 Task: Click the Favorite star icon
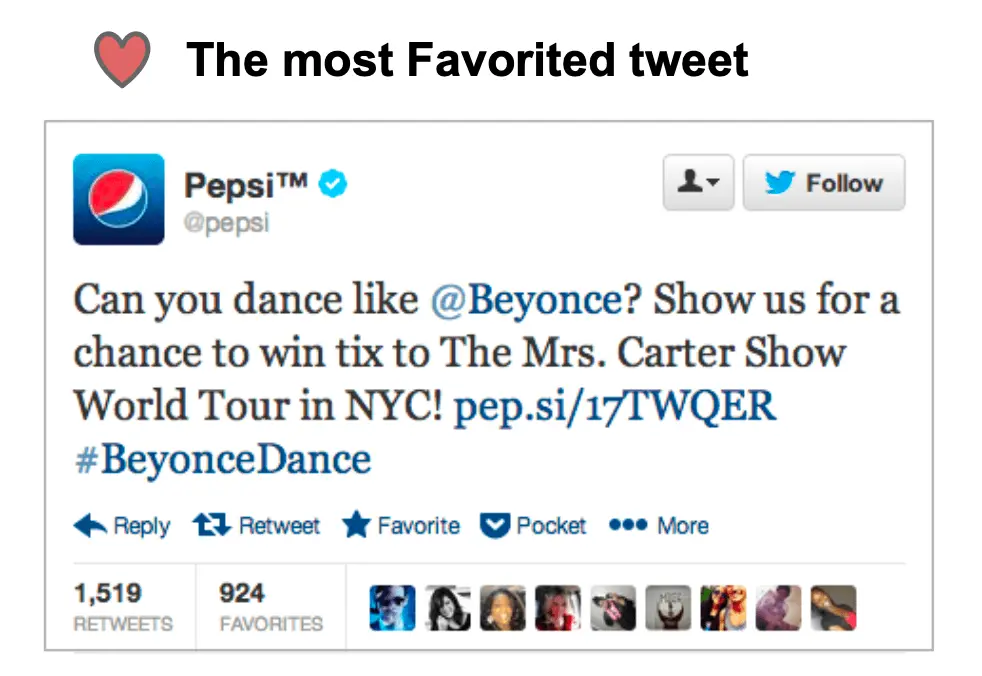point(355,524)
